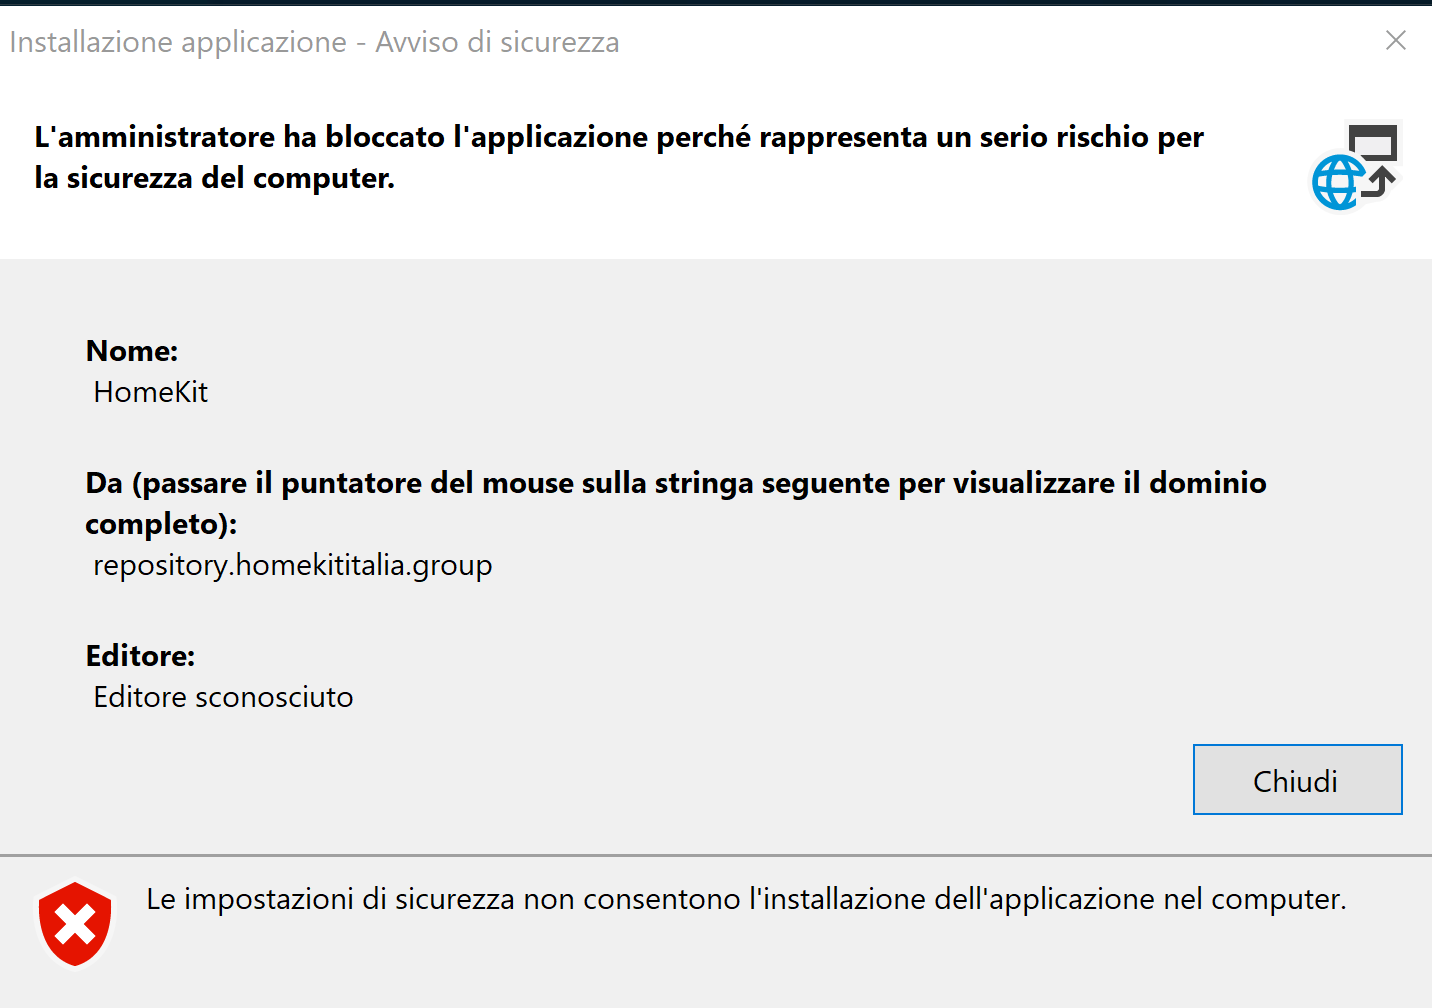Click the Avviso di sicurezza title text

click(x=497, y=42)
